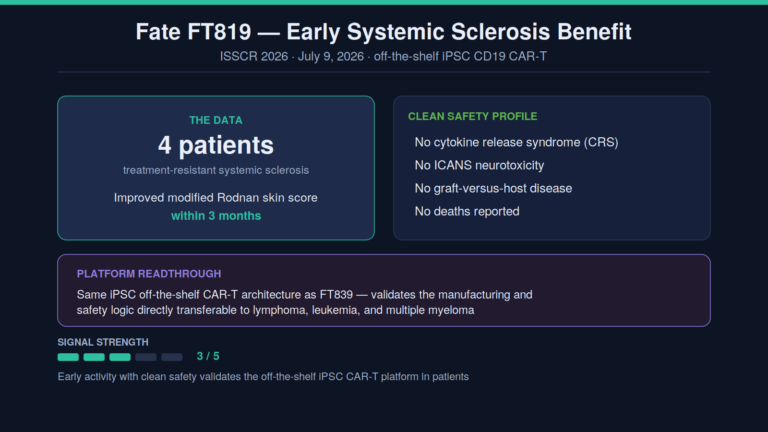Click the 'Early activity with clean safety' footnote

(263, 377)
